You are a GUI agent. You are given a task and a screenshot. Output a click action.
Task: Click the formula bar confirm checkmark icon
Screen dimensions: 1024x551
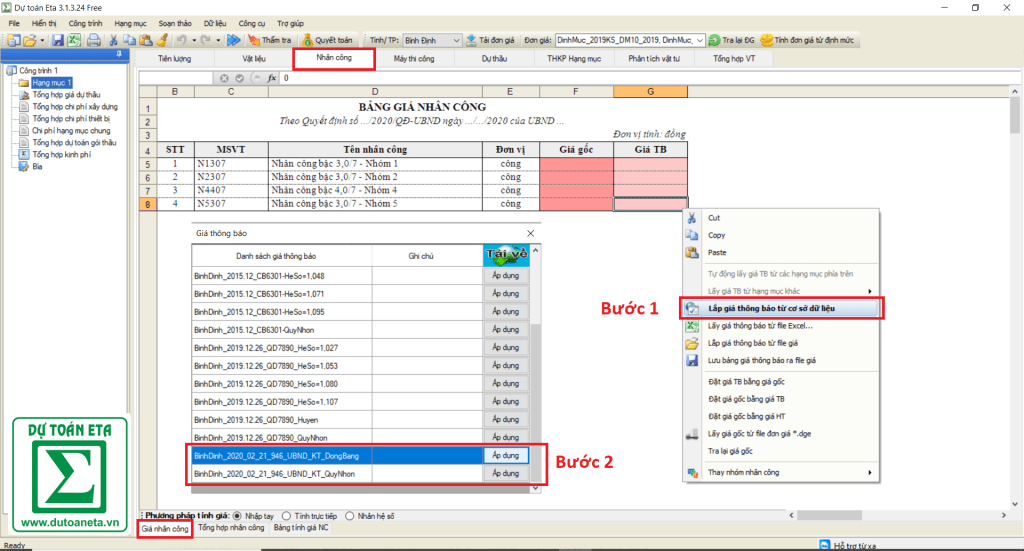tap(240, 78)
